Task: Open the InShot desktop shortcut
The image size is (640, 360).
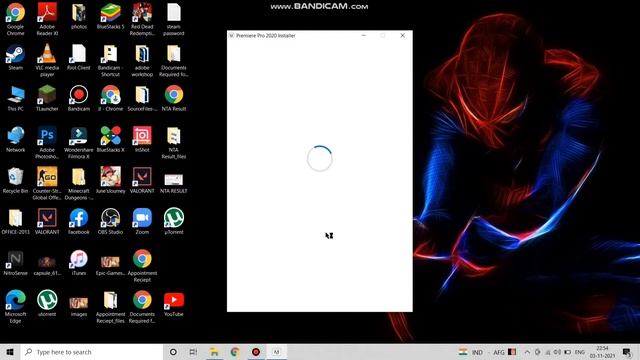Action: point(142,139)
